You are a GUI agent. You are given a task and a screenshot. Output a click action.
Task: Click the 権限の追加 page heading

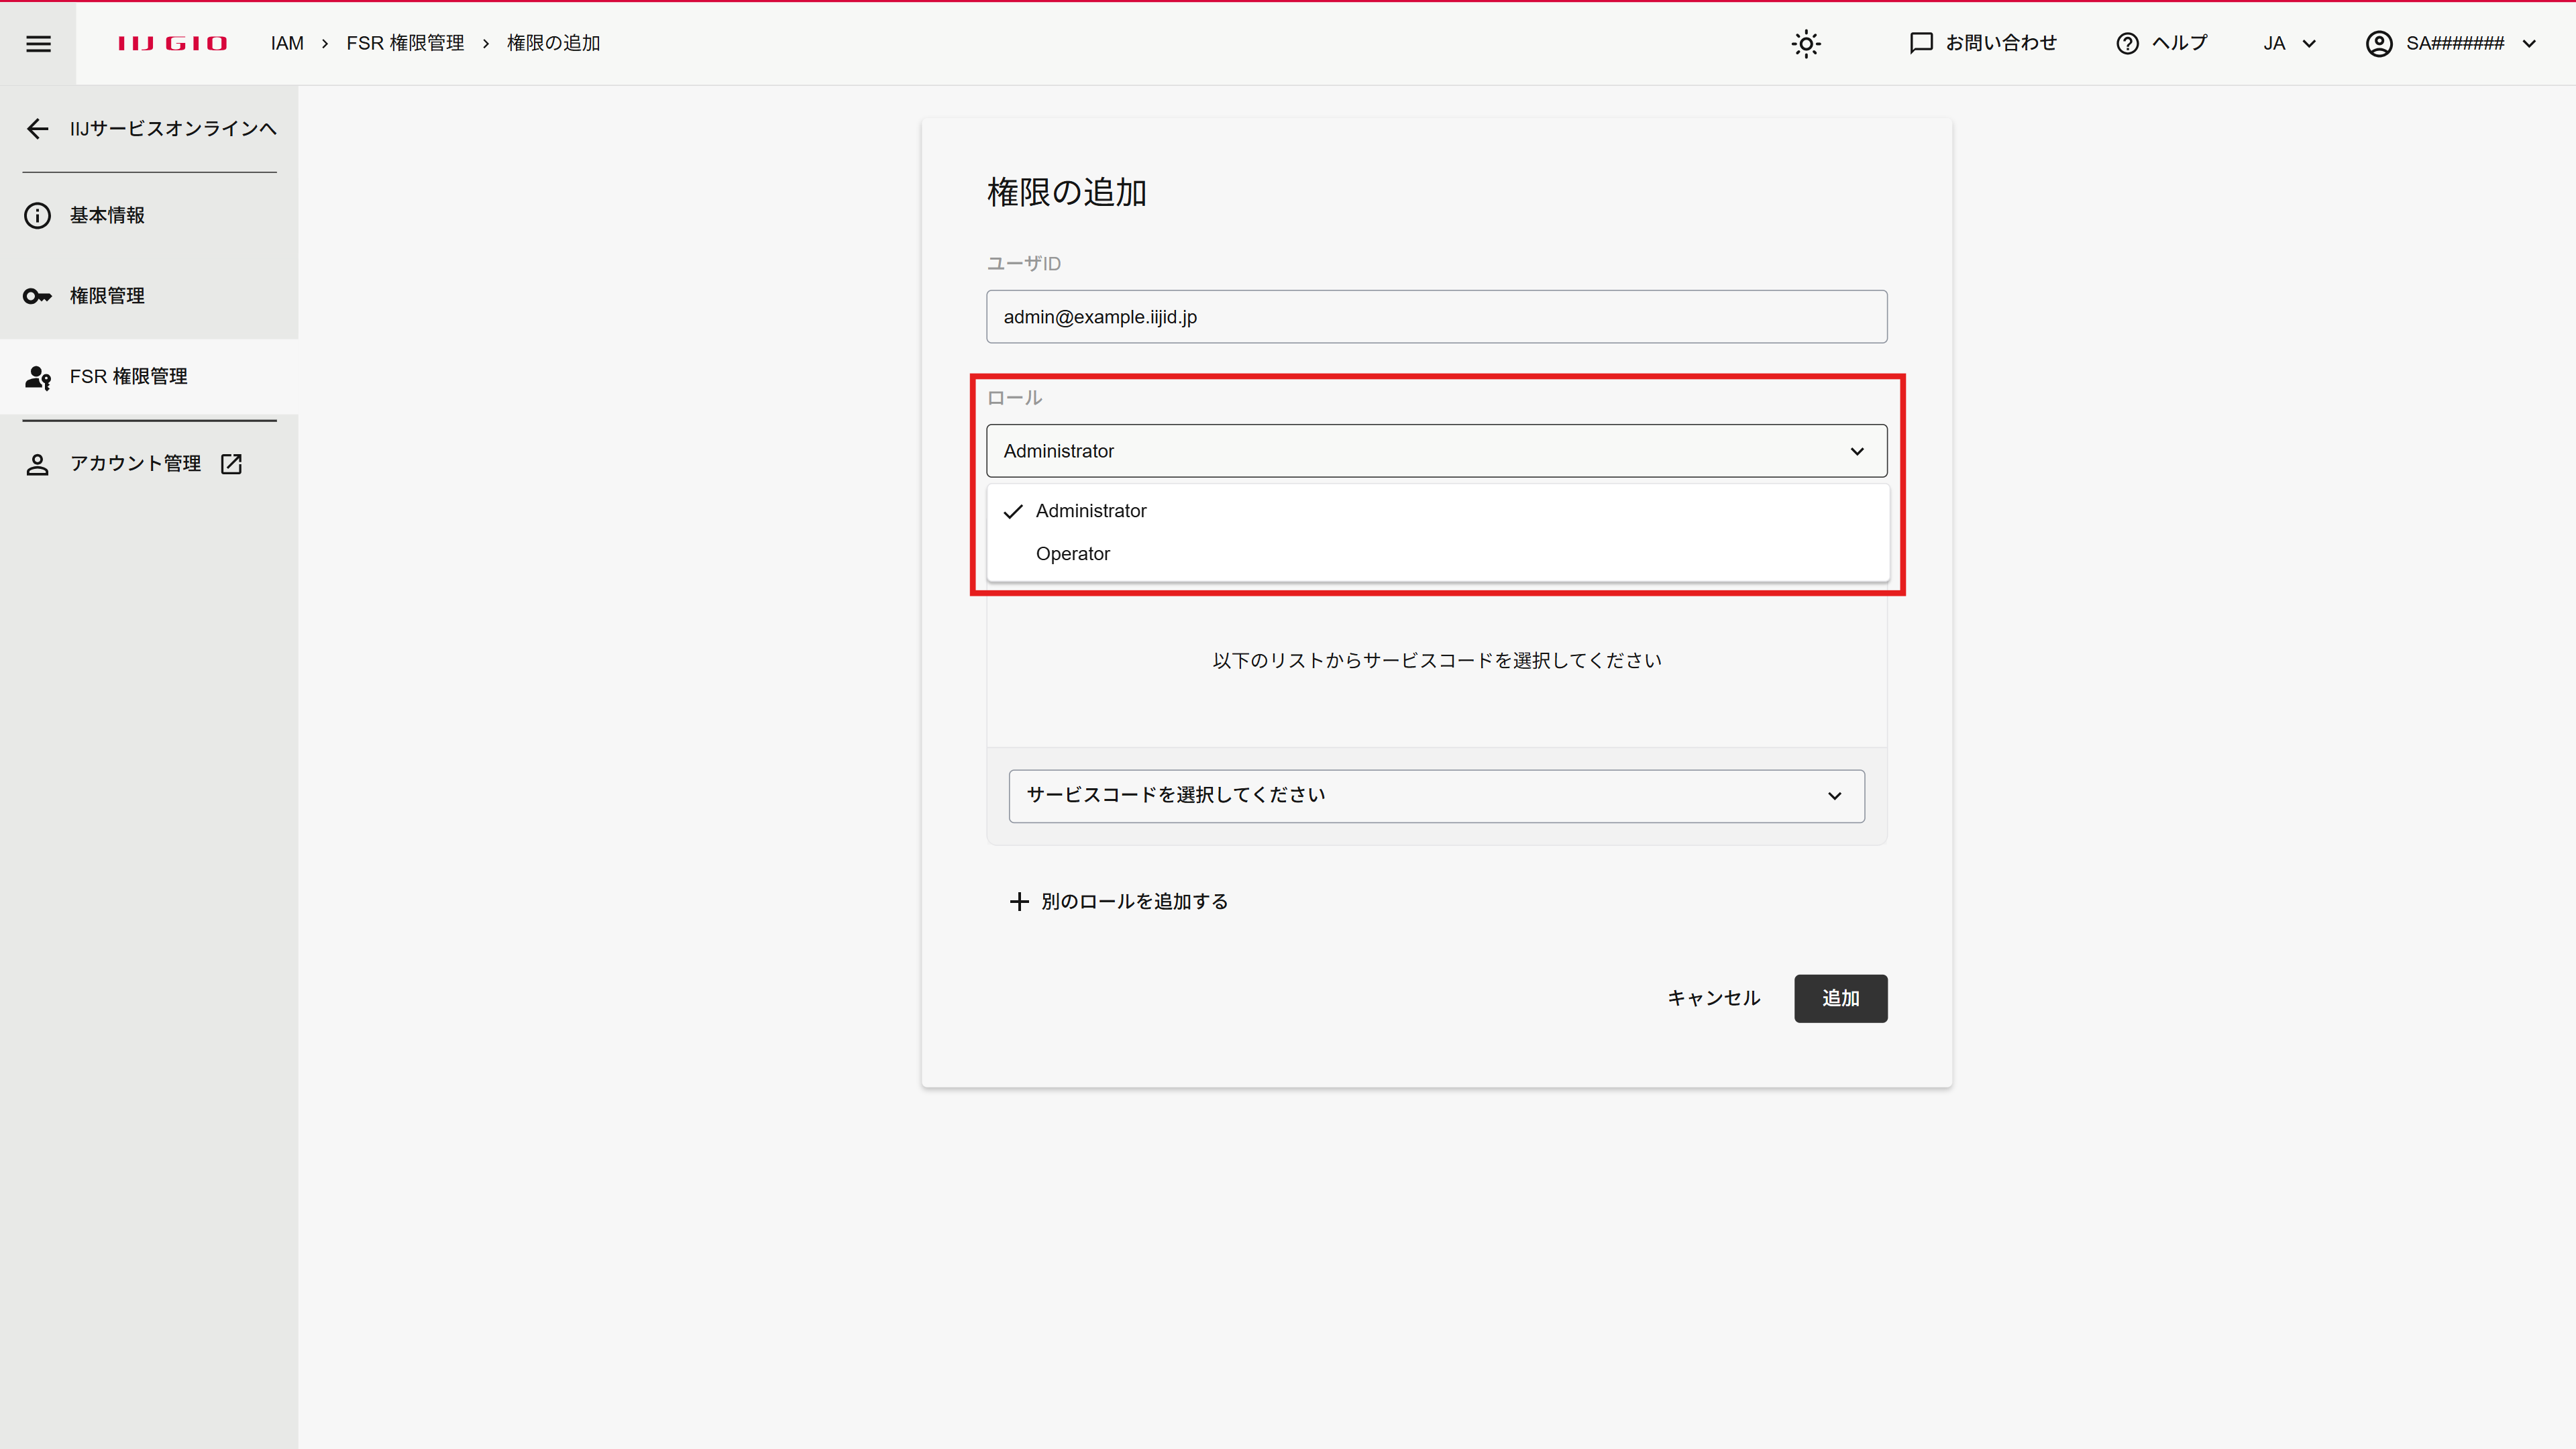(1067, 192)
